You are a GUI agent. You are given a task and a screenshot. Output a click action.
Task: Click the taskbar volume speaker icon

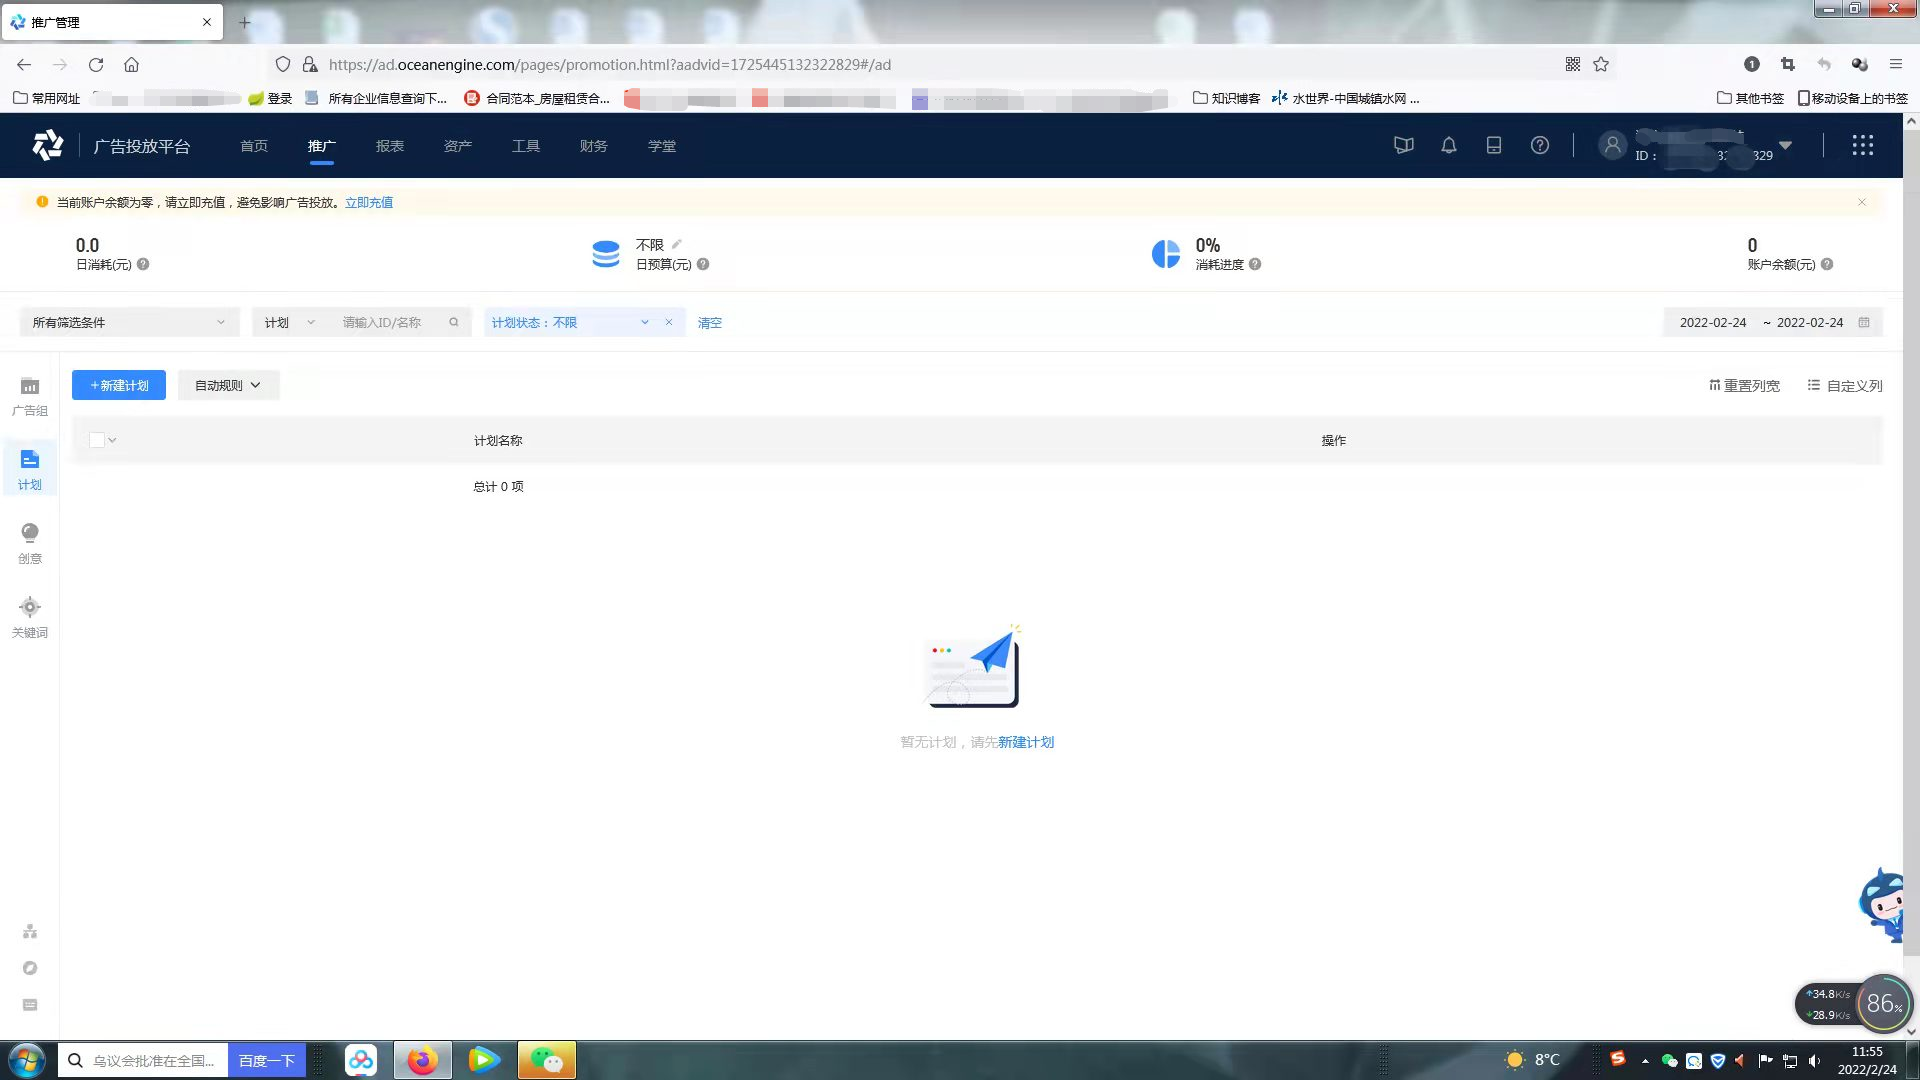coord(1814,1061)
